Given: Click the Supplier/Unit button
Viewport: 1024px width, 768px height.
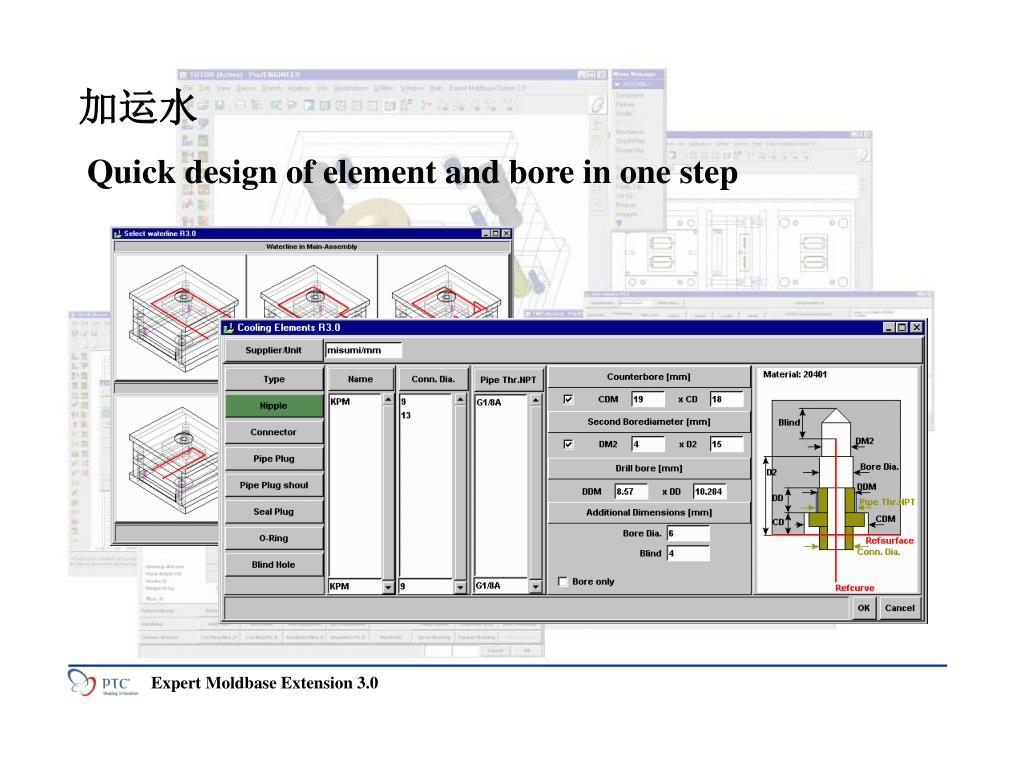Looking at the screenshot, I should click(x=274, y=350).
